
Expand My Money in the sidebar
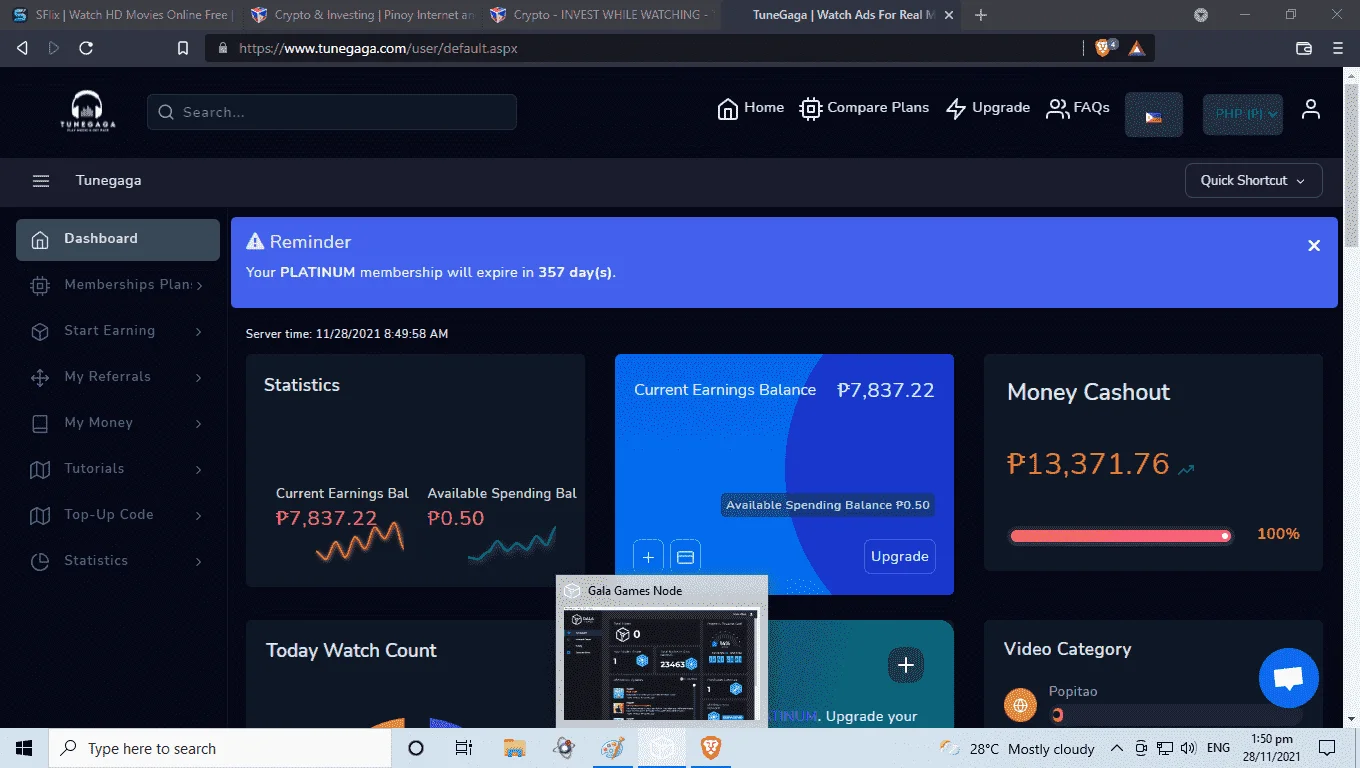pyautogui.click(x=118, y=423)
